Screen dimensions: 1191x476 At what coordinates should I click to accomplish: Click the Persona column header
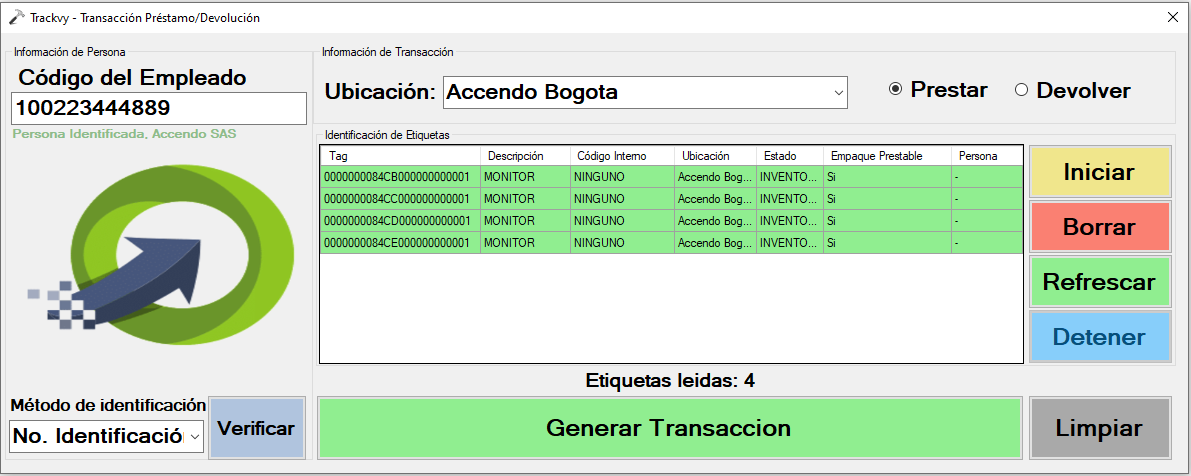987,156
